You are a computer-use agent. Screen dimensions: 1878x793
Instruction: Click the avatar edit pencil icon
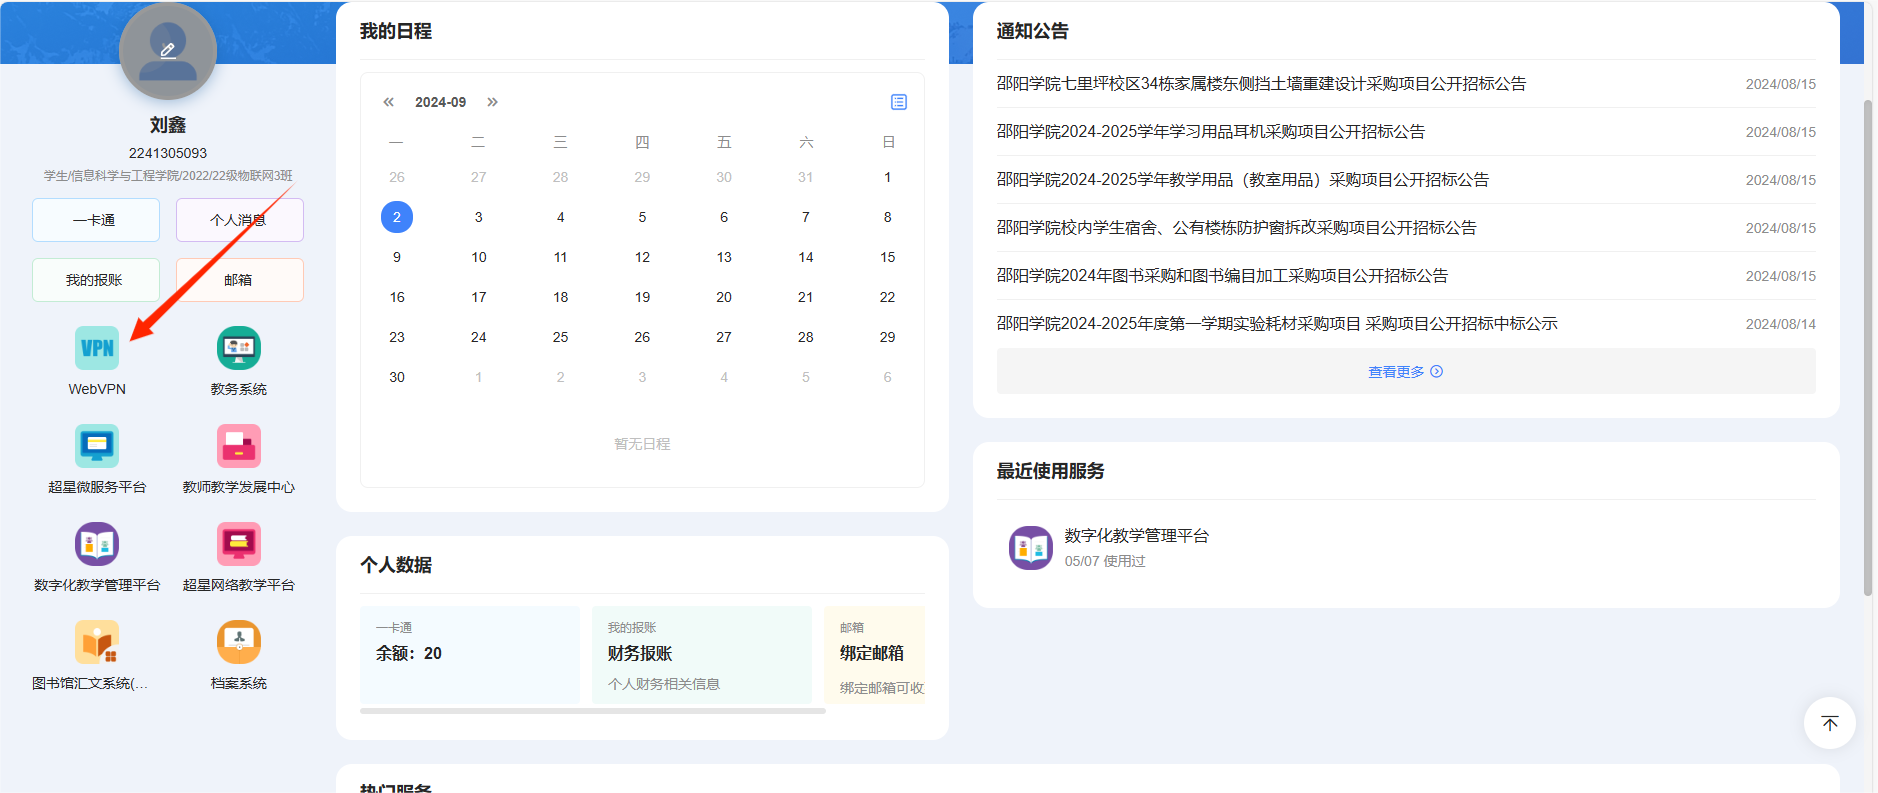pyautogui.click(x=168, y=50)
